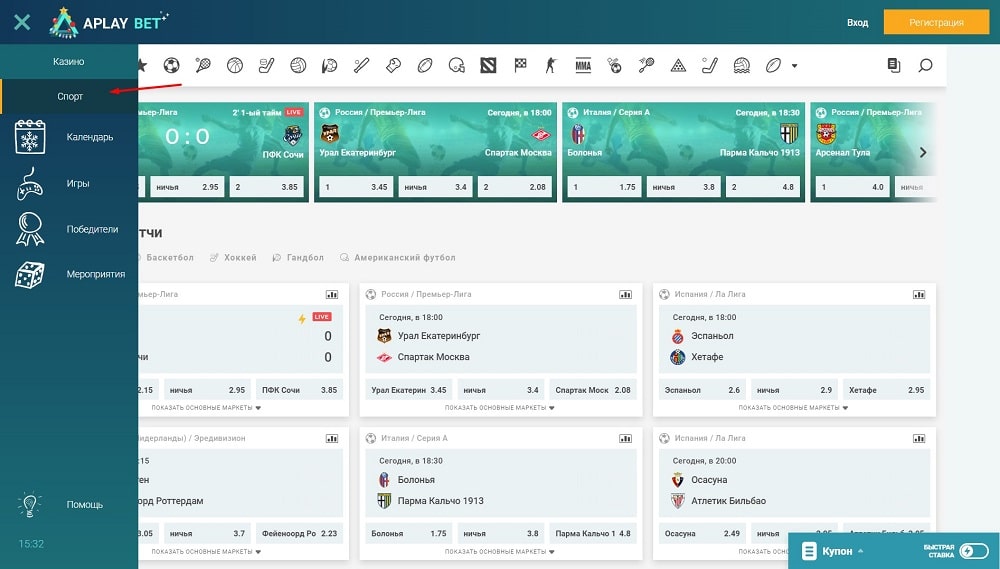Select the Dota 2 esports icon
Image resolution: width=1000 pixels, height=569 pixels.
click(x=488, y=65)
